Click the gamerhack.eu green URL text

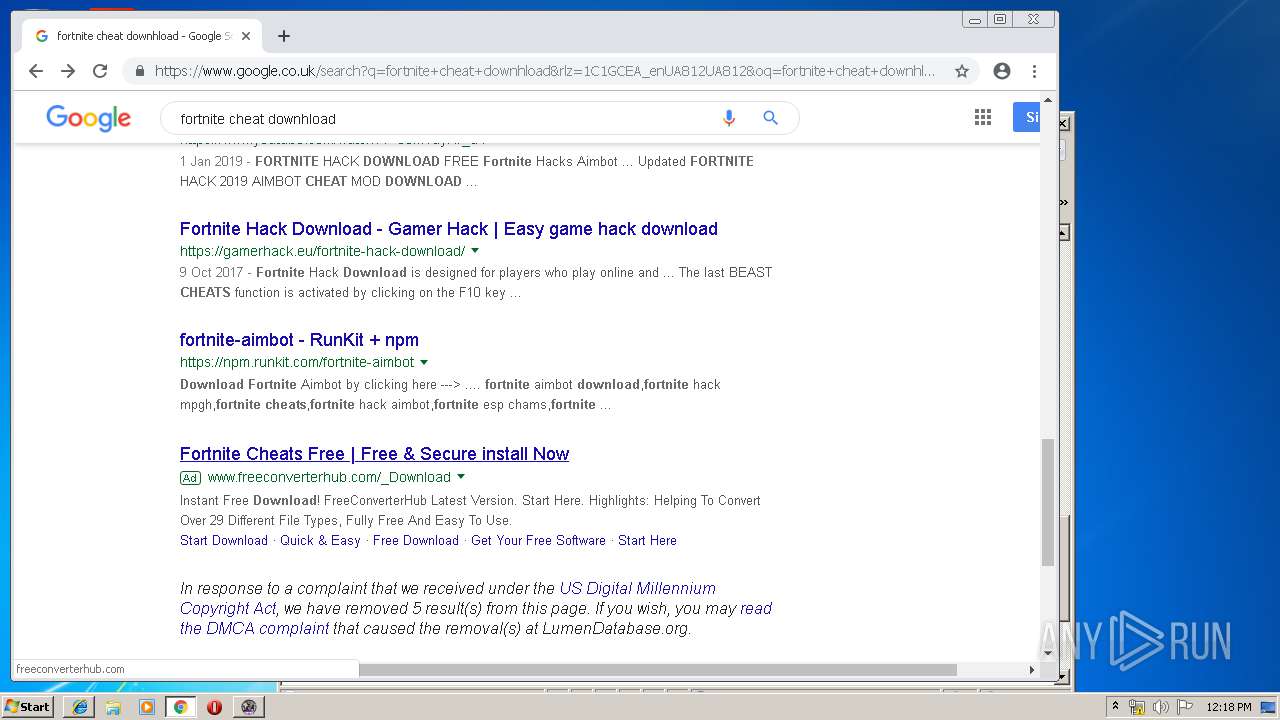tap(322, 251)
